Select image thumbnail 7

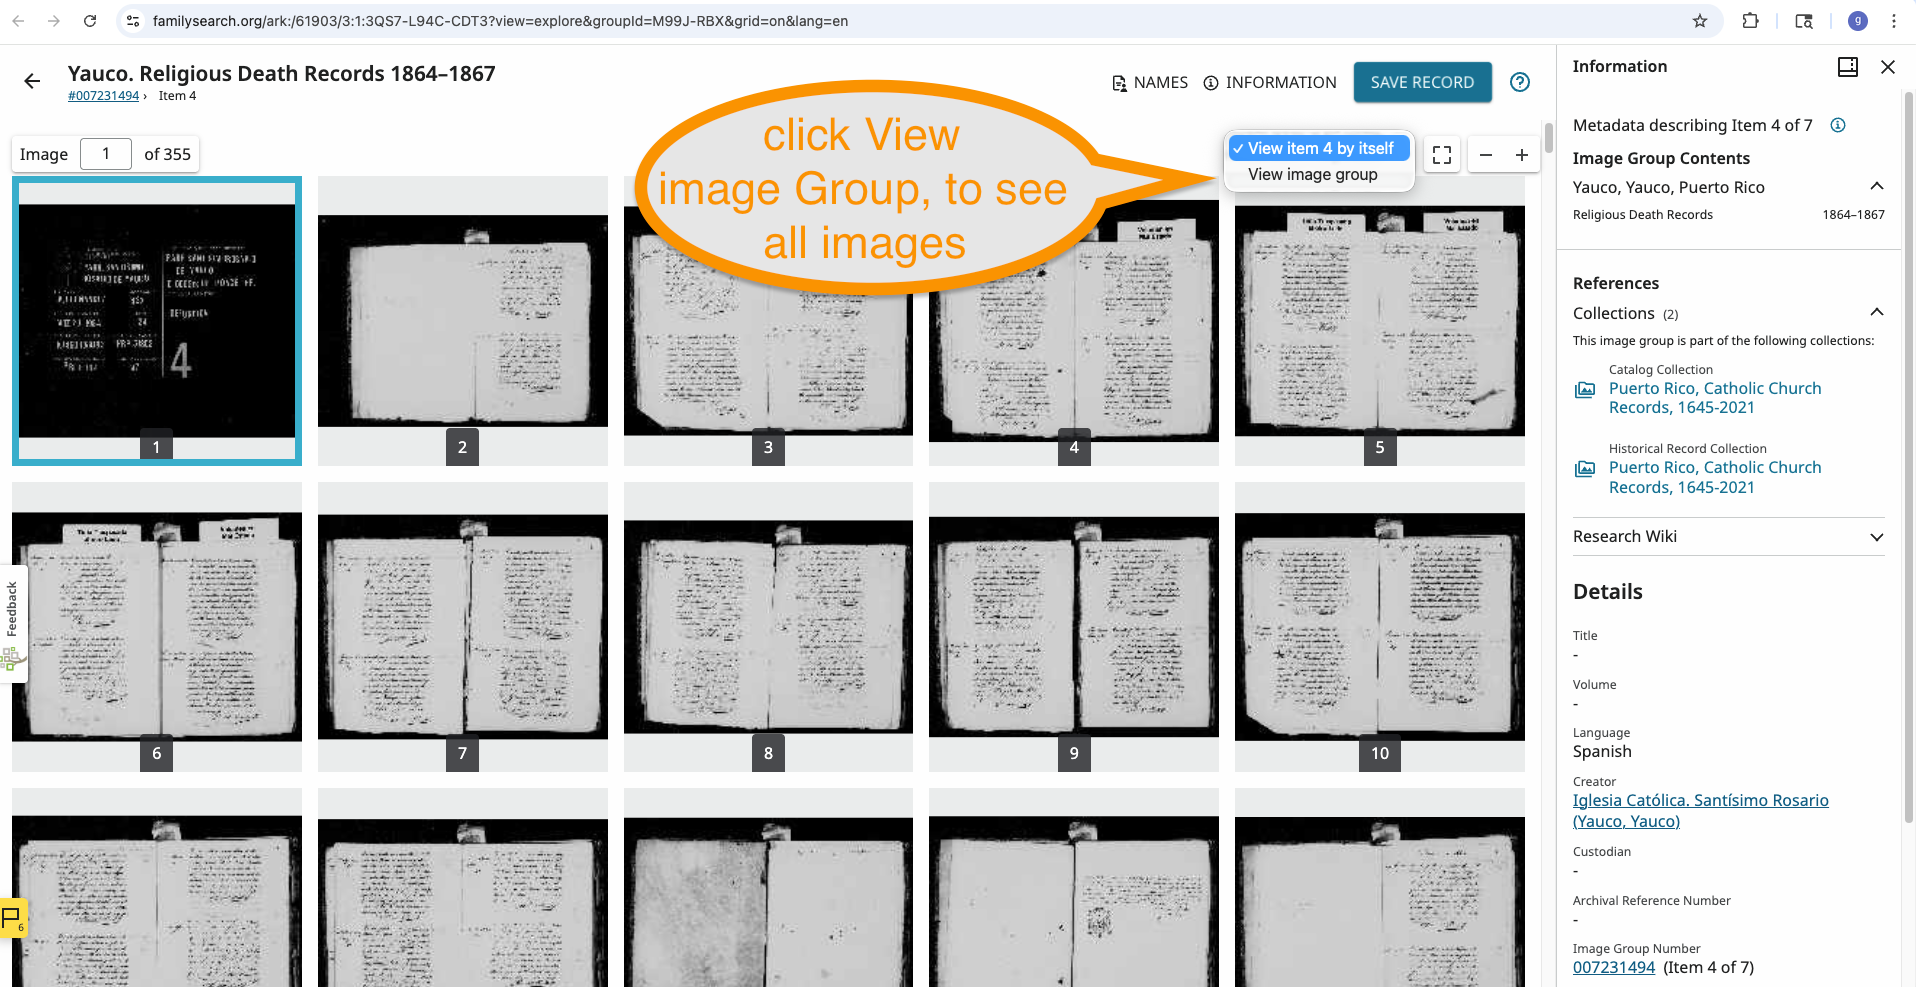[x=463, y=627]
